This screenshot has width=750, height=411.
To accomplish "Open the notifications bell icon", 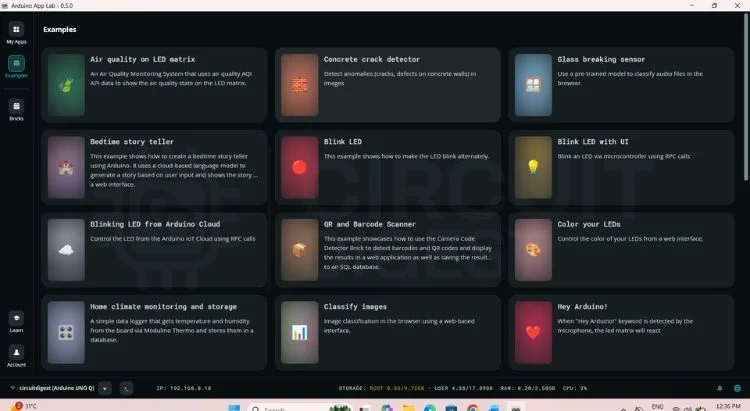I will pyautogui.click(x=719, y=388).
